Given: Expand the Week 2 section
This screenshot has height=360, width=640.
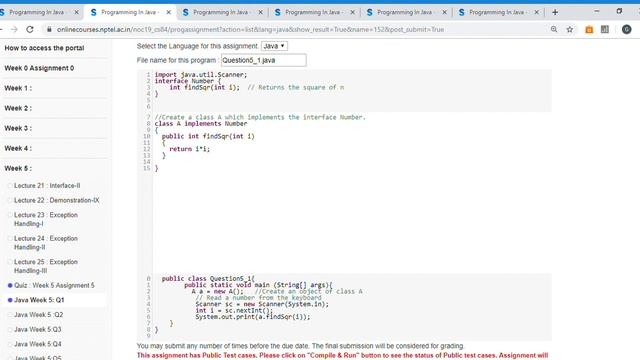Looking at the screenshot, I should coord(18,108).
